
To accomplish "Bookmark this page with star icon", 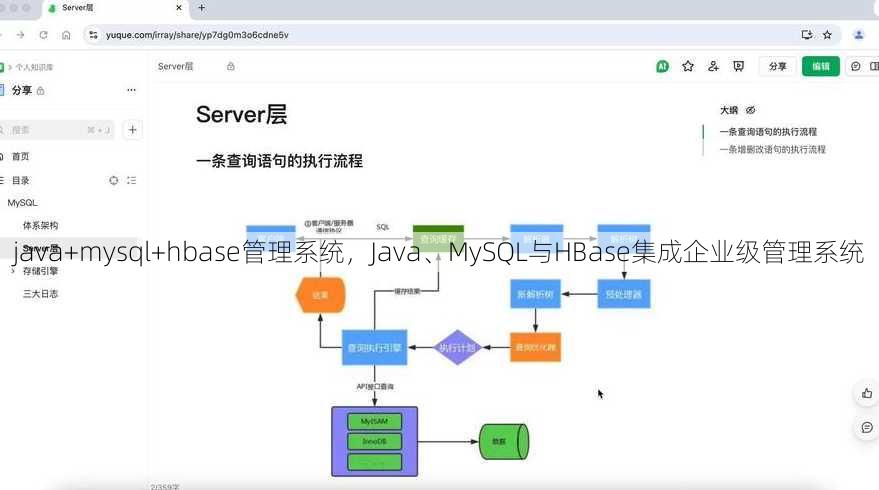I will (x=827, y=35).
